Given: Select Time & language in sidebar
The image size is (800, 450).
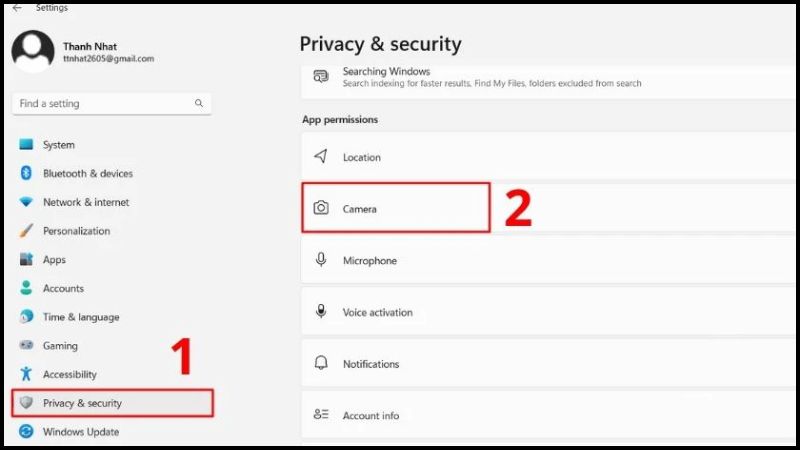Looking at the screenshot, I should 81,317.
